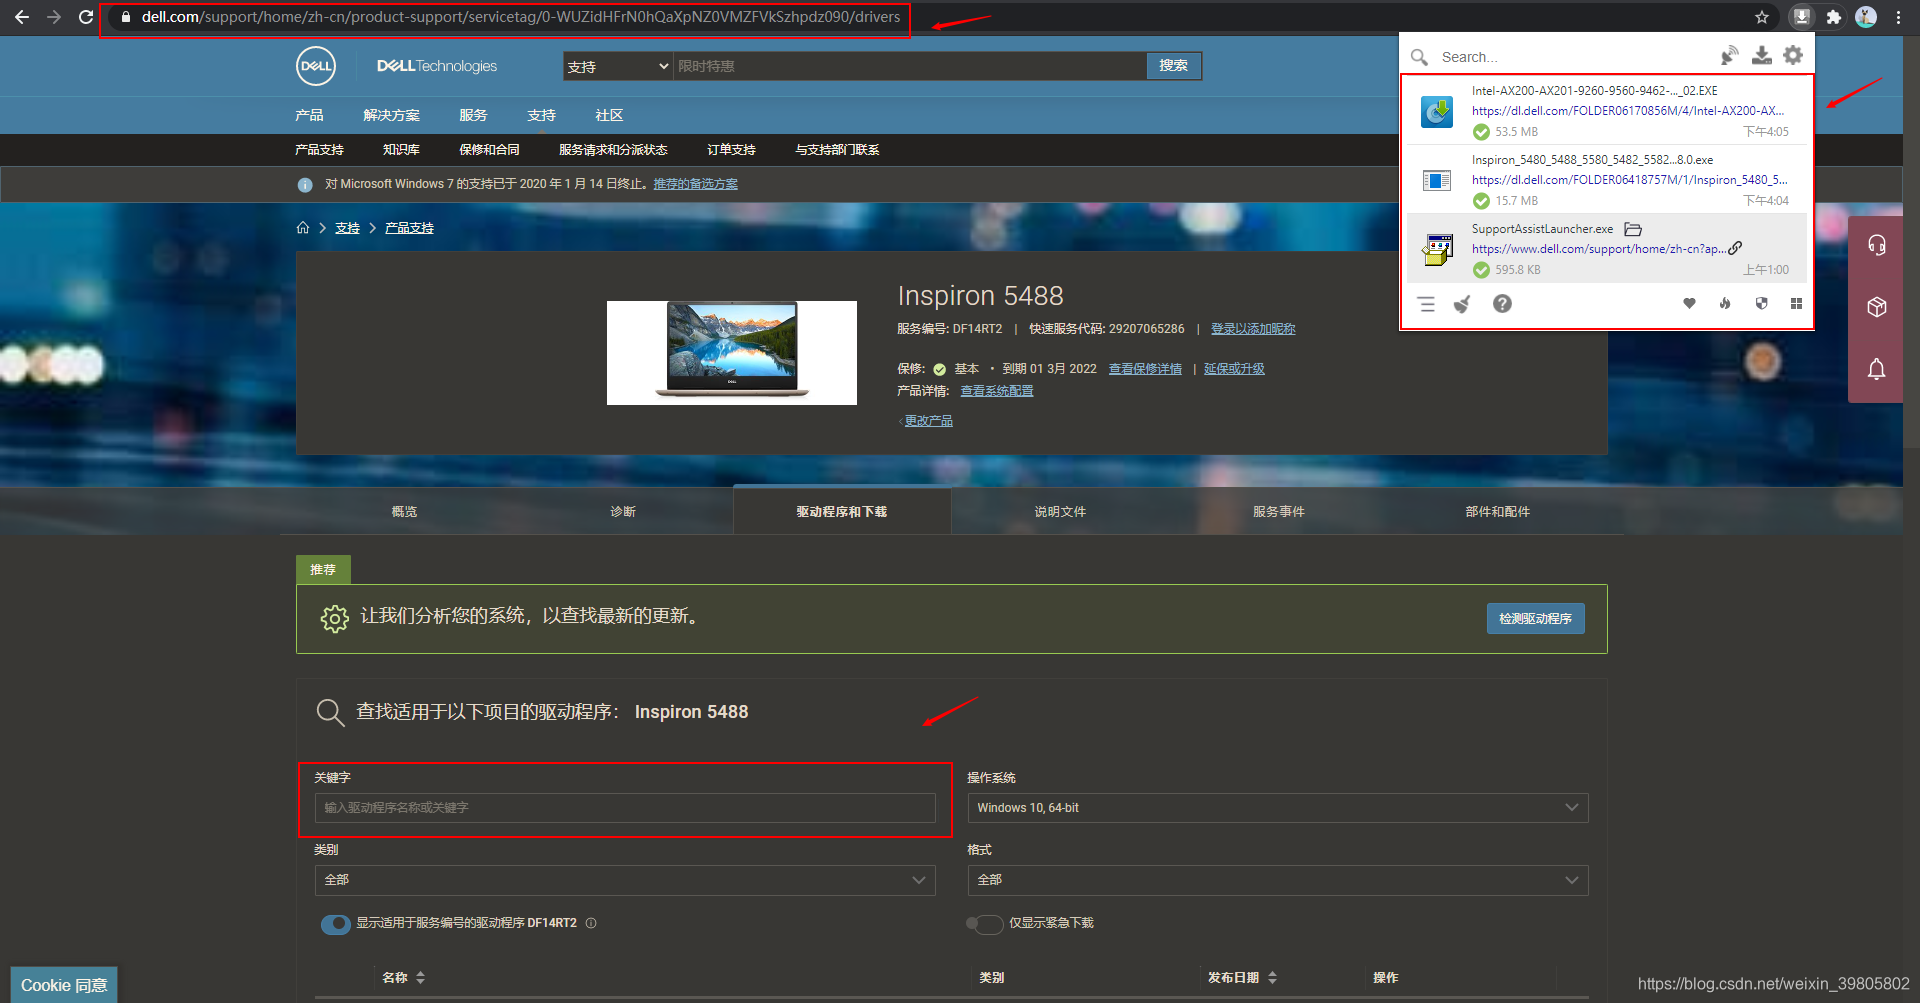Open the hamburger list icon in download panel
The height and width of the screenshot is (1003, 1920).
(x=1426, y=304)
